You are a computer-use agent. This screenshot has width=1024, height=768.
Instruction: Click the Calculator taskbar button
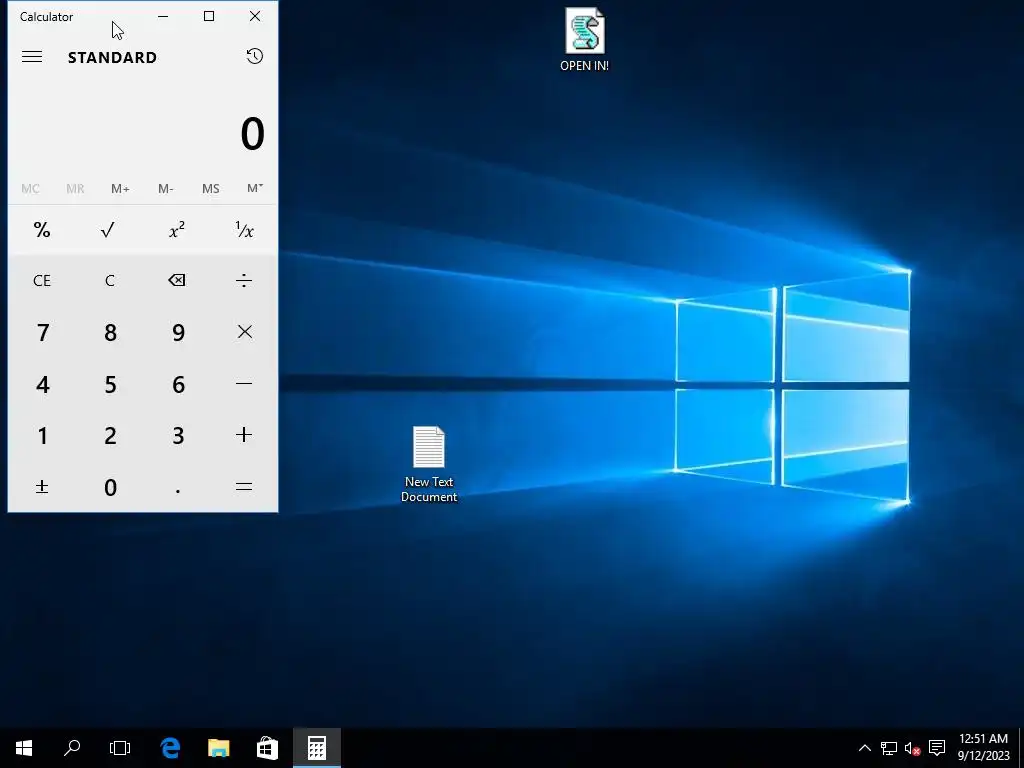click(317, 748)
